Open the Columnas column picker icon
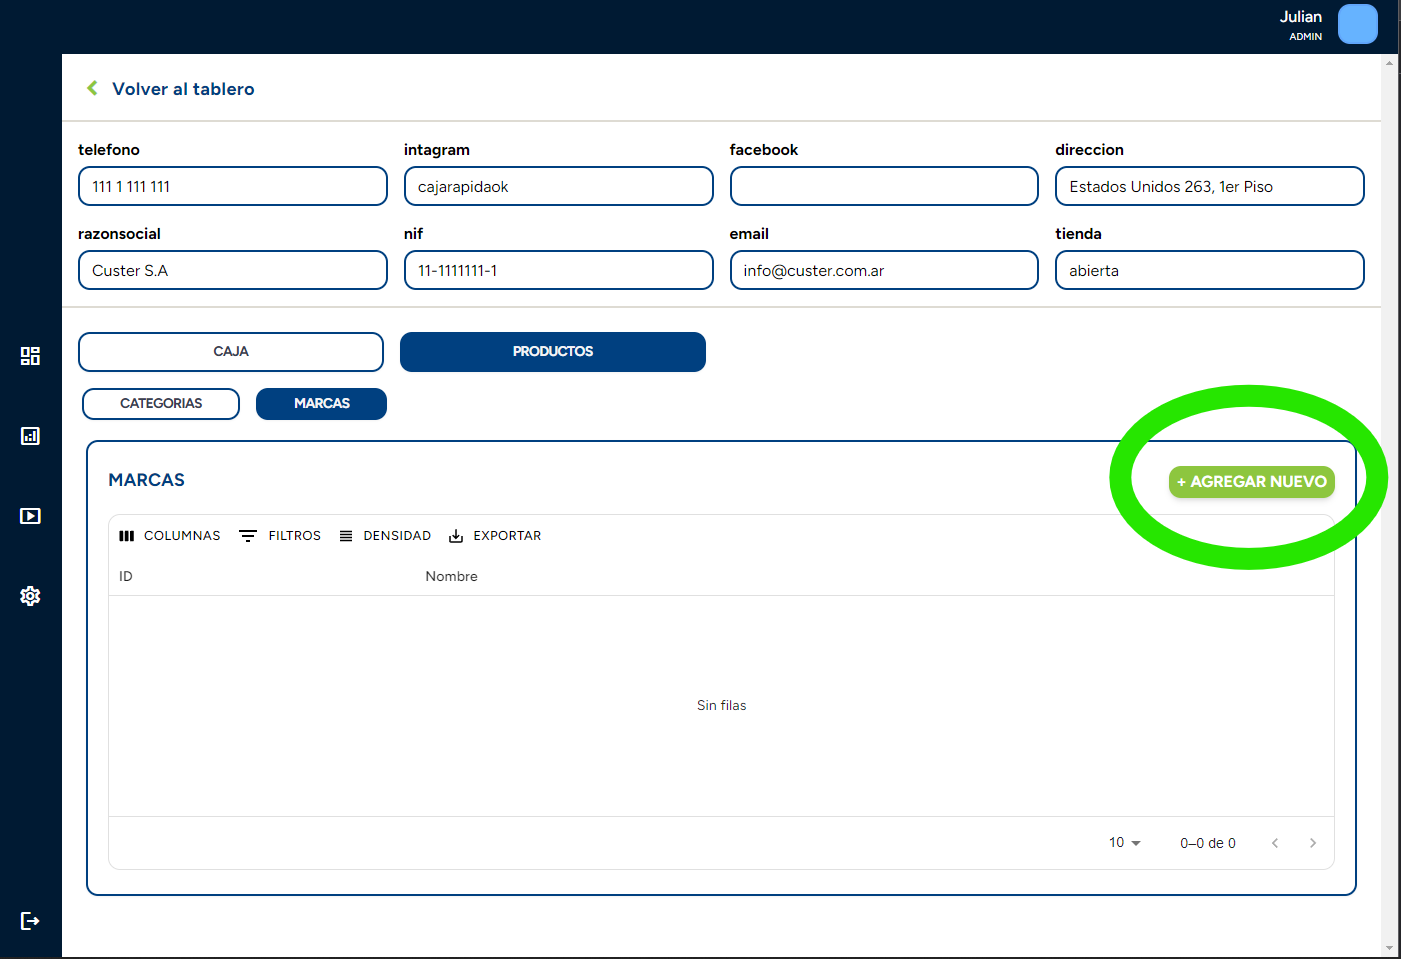This screenshot has height=959, width=1401. click(127, 535)
